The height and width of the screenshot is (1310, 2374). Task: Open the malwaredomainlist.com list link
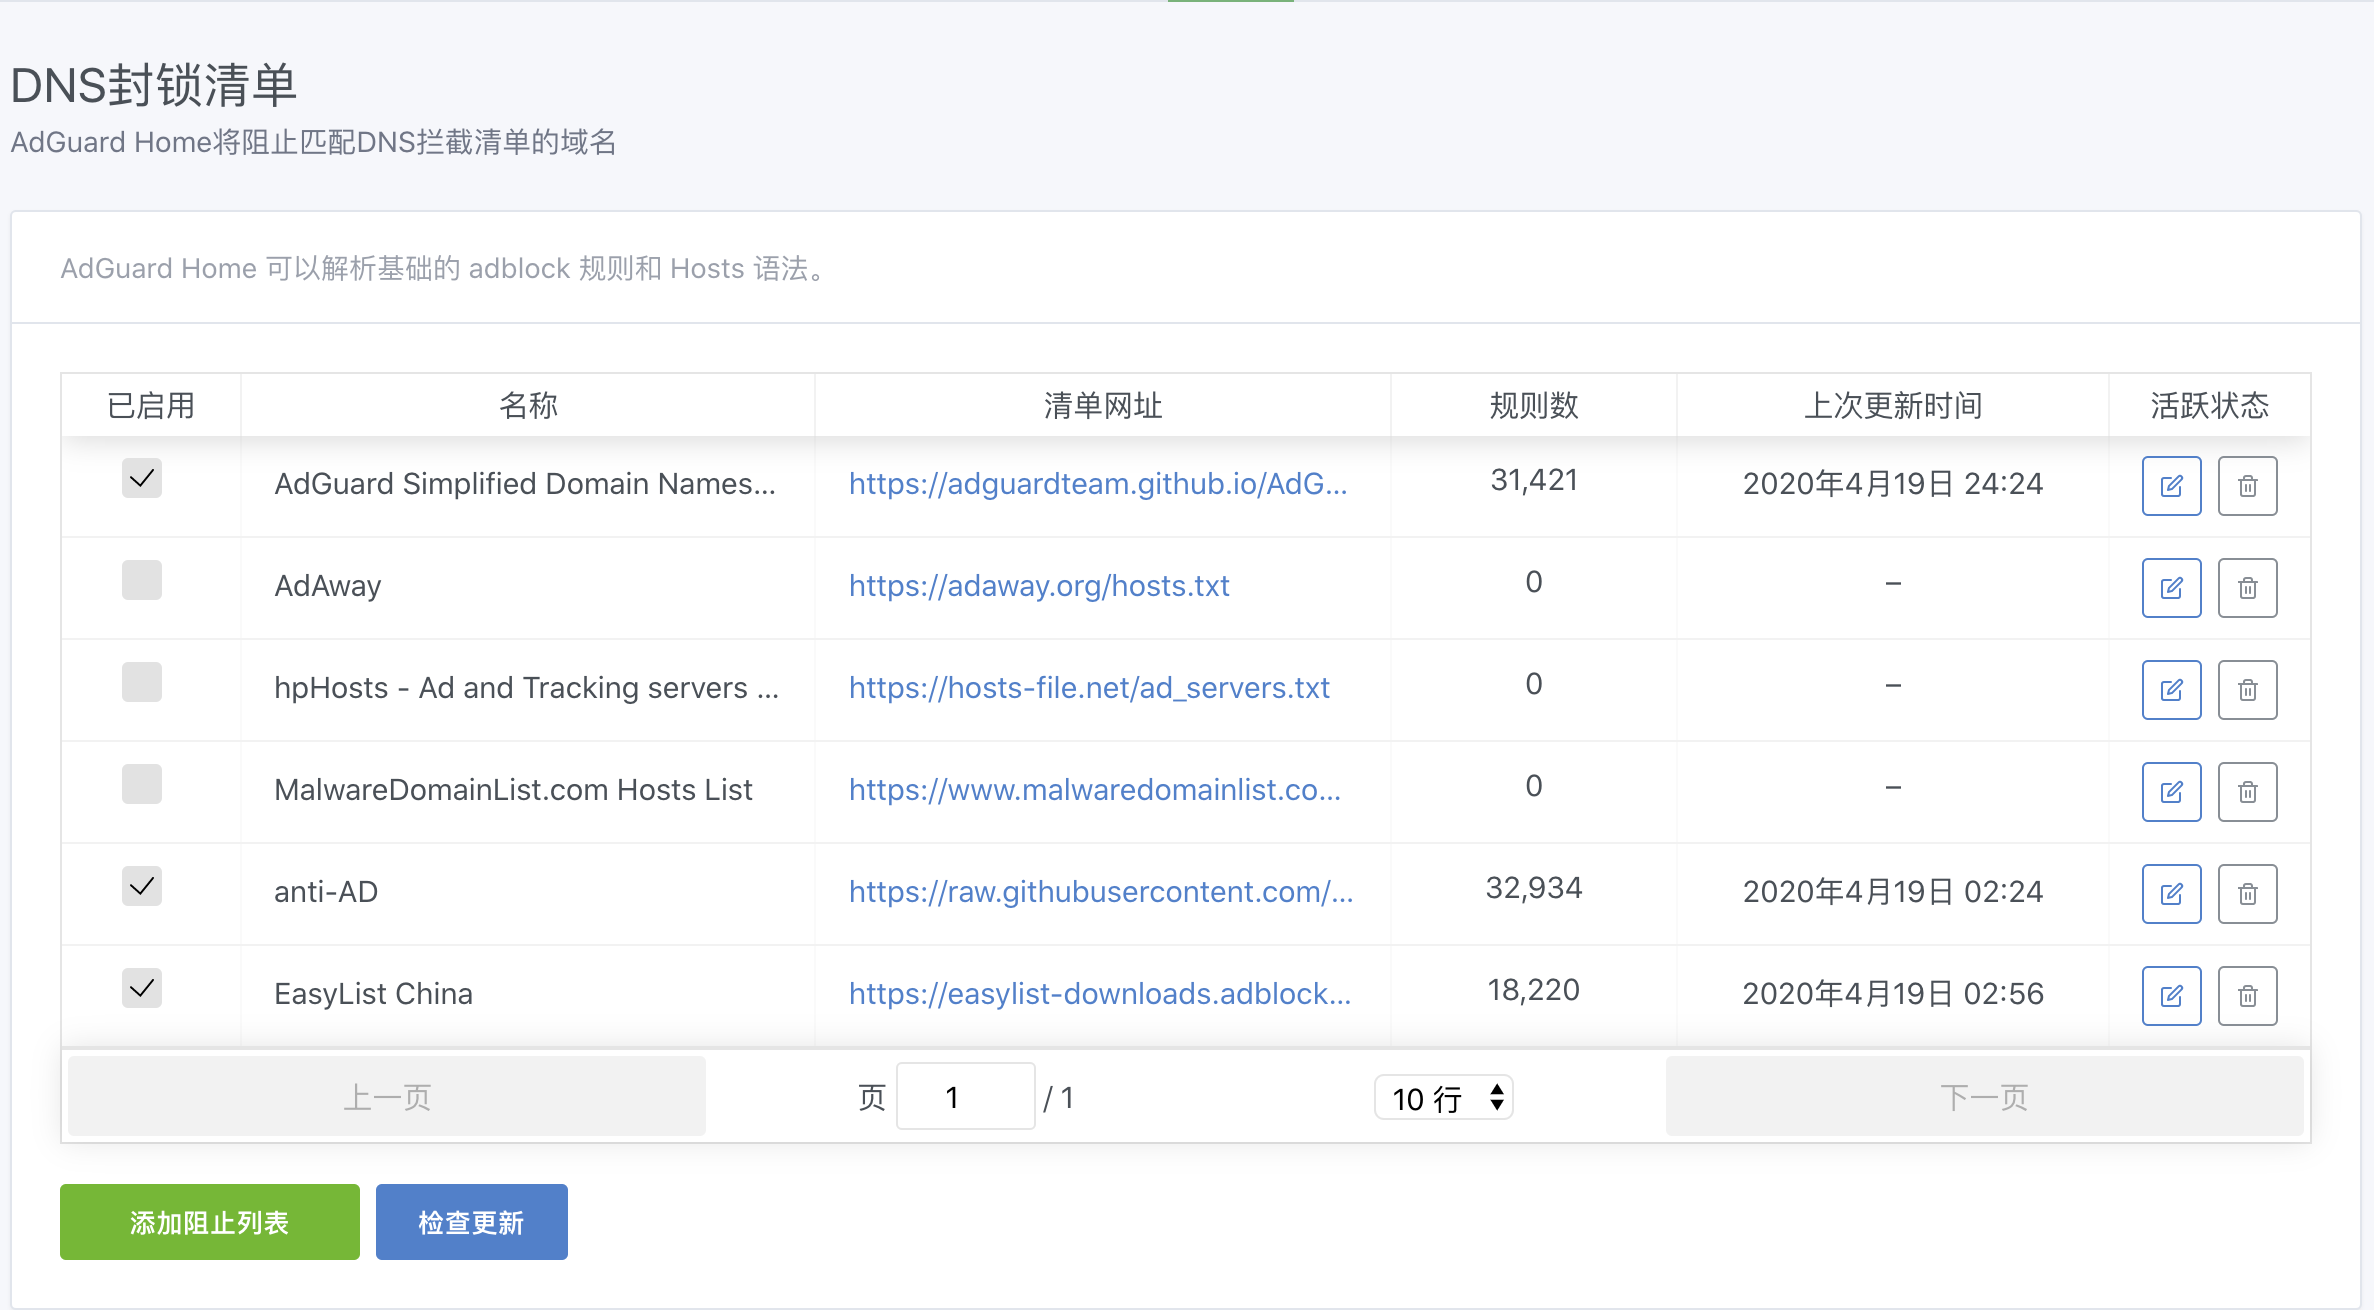1095,790
